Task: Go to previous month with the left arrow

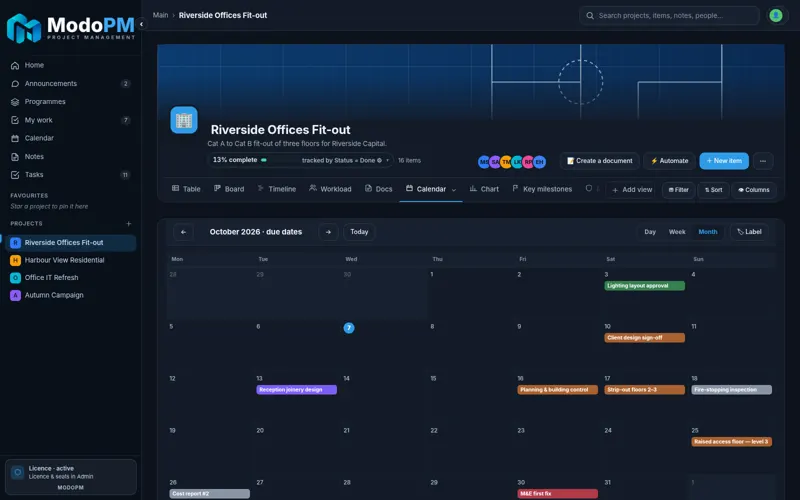Action: click(183, 232)
